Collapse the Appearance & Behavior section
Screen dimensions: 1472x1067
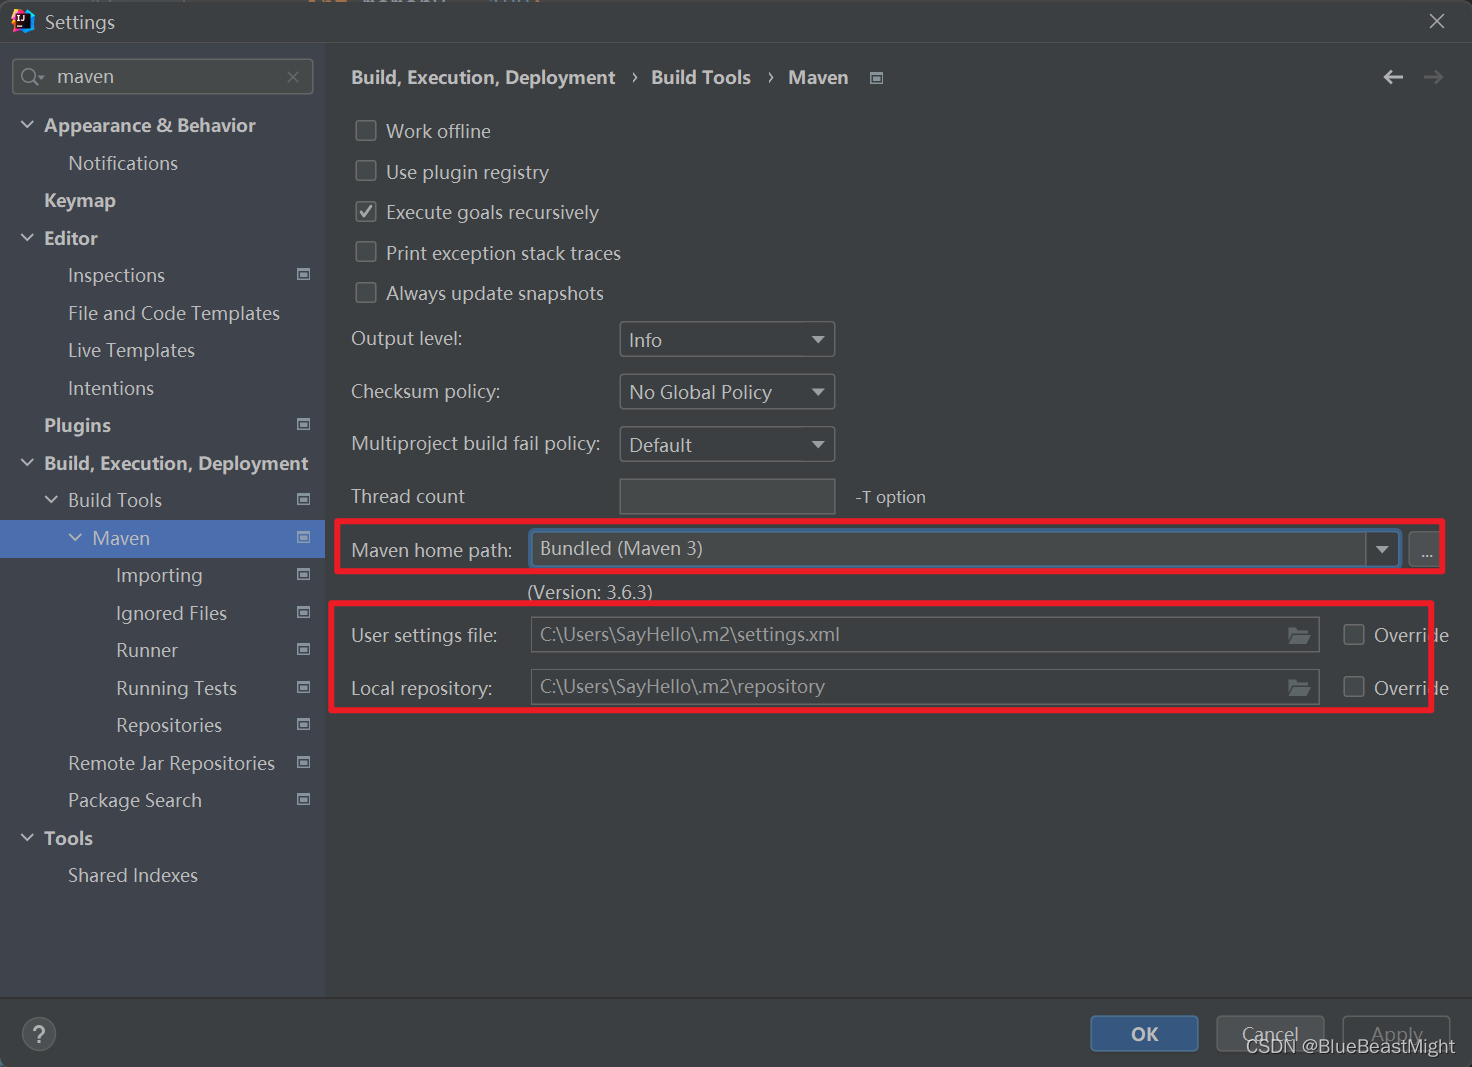27,125
